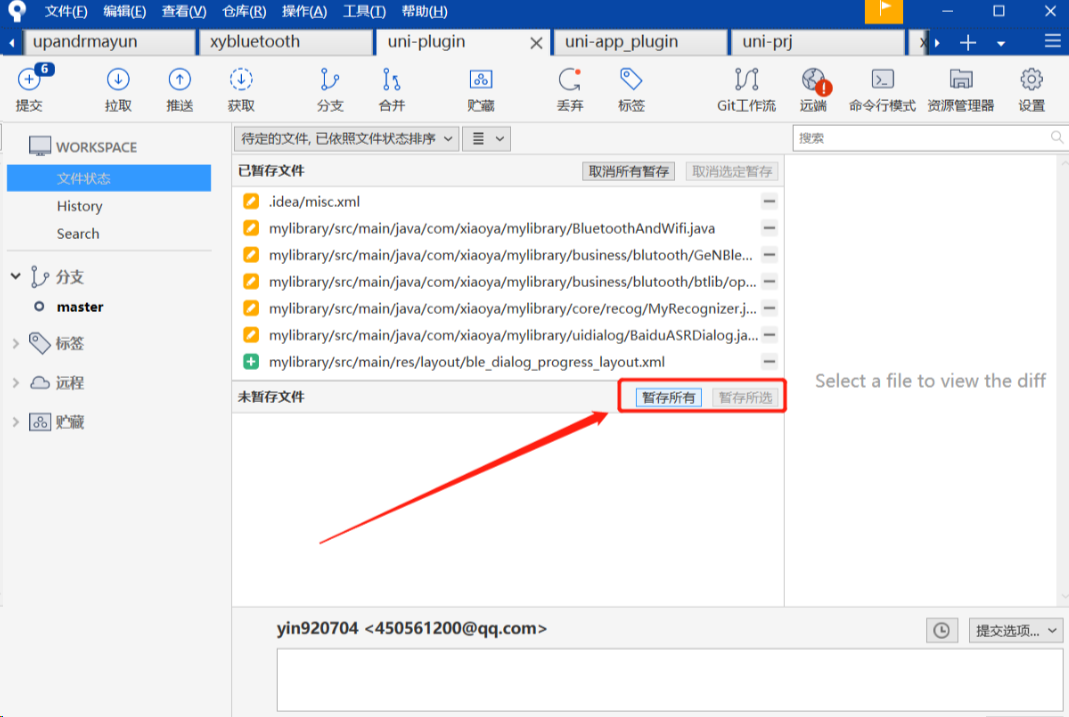Unstage BaiduASRDialog file with its minus button
This screenshot has width=1069, height=717.
pyautogui.click(x=769, y=335)
